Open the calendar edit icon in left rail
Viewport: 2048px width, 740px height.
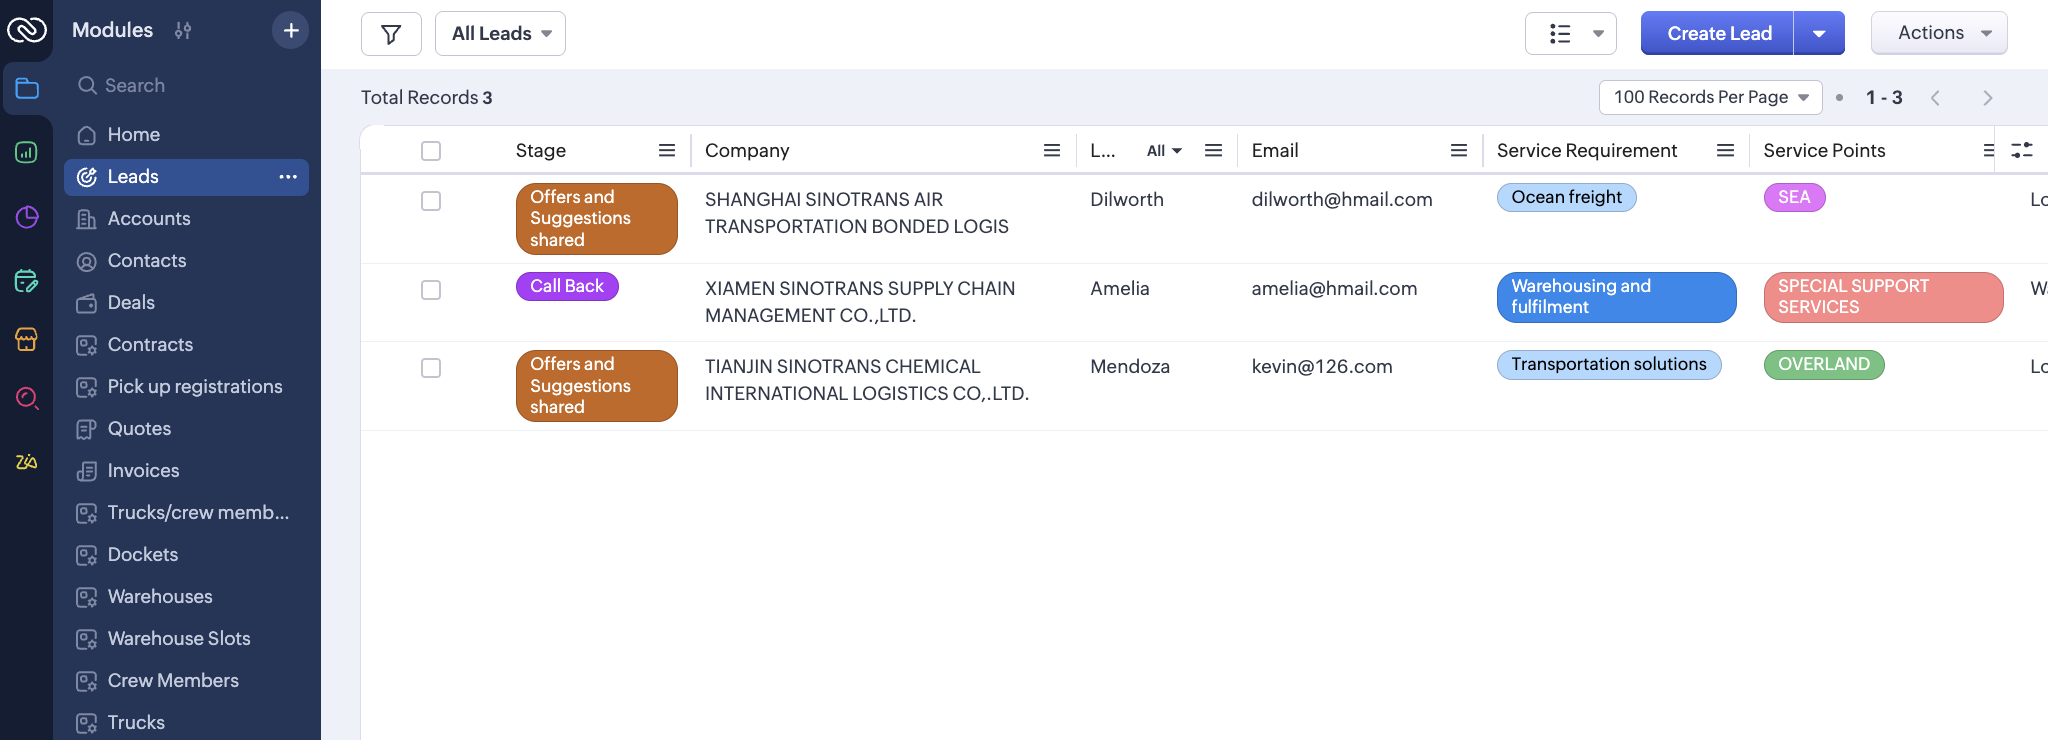(x=27, y=280)
